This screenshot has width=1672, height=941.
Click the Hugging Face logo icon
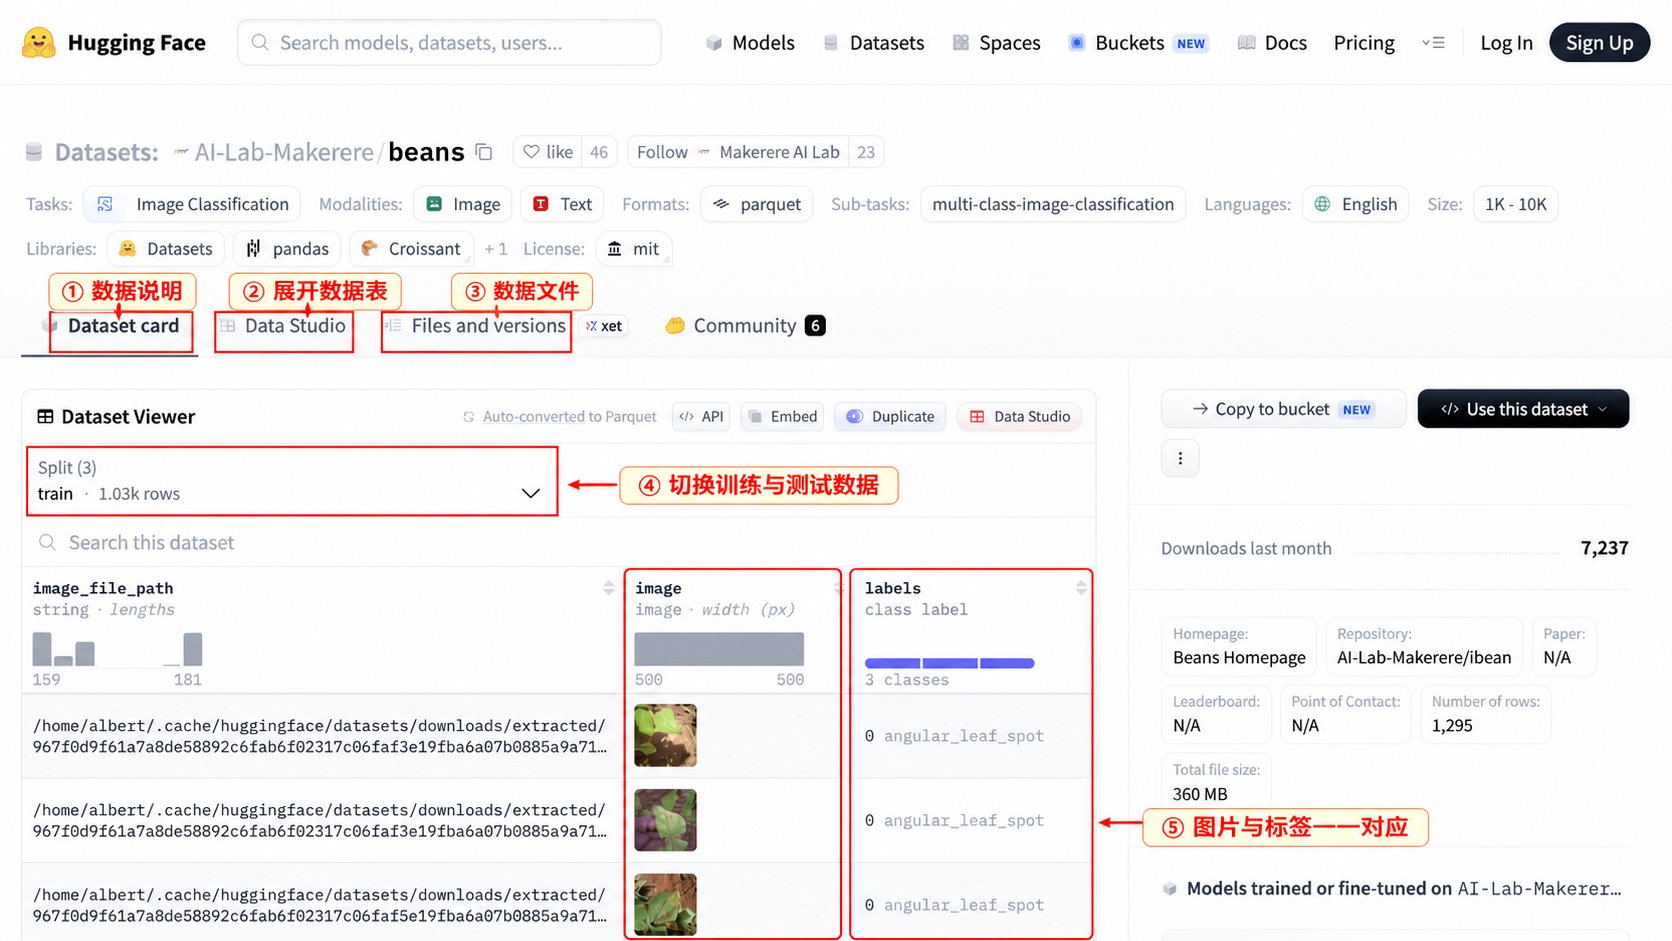(x=39, y=42)
